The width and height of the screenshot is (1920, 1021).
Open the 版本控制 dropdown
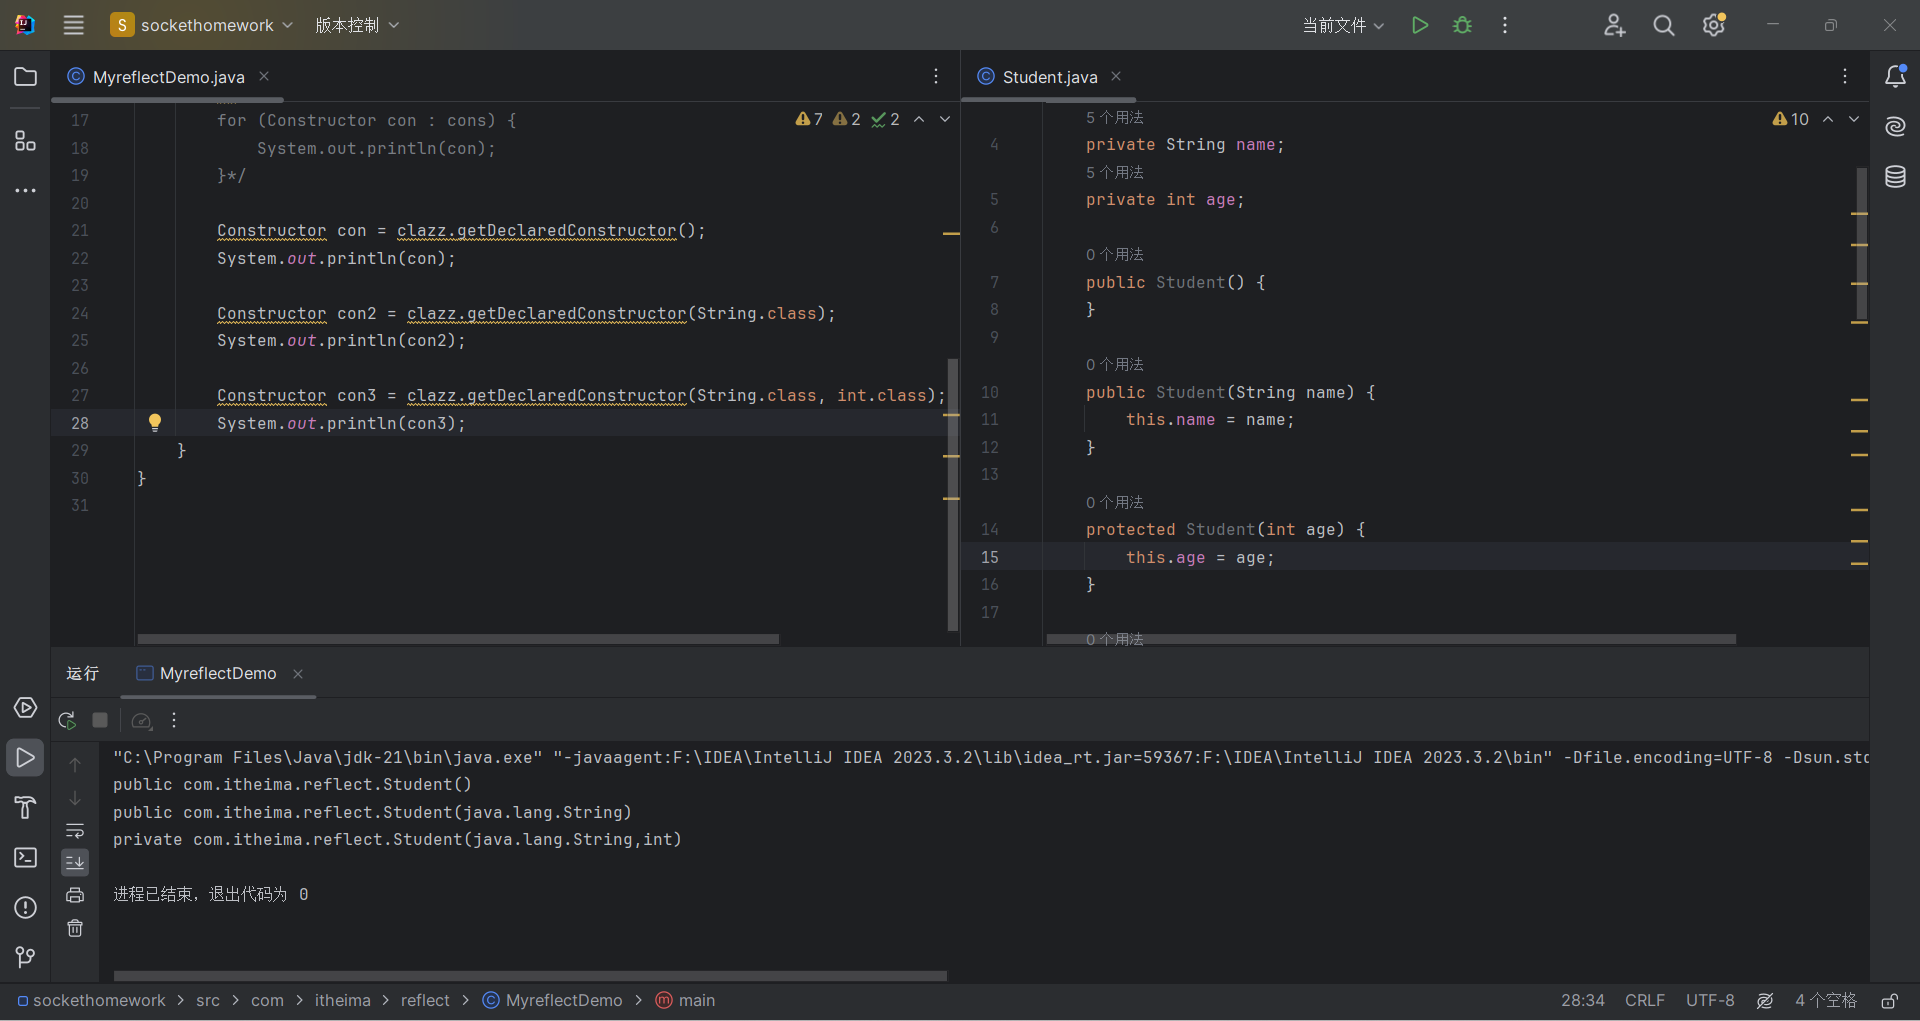tap(357, 25)
